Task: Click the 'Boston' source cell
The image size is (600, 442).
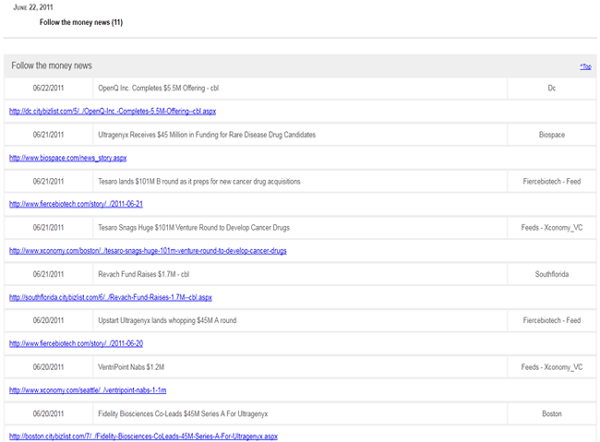Action: [x=552, y=414]
